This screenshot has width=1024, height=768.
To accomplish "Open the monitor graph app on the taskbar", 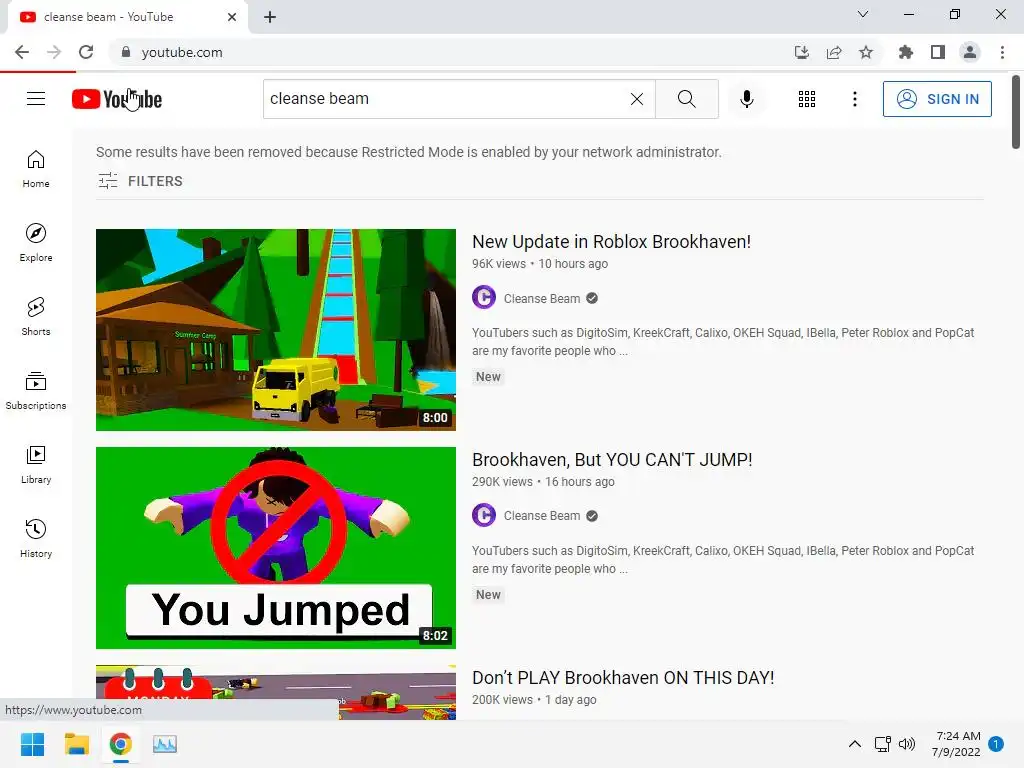I will point(165,744).
